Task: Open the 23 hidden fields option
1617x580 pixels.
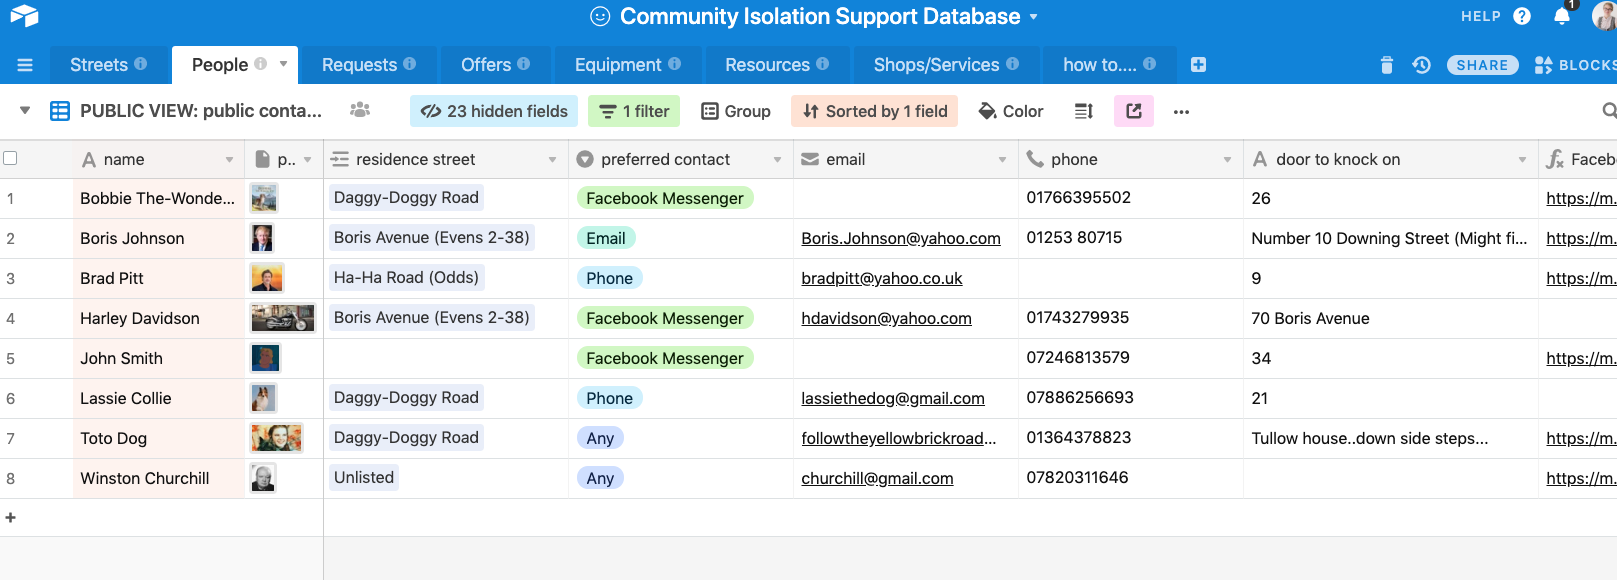Action: (x=494, y=111)
